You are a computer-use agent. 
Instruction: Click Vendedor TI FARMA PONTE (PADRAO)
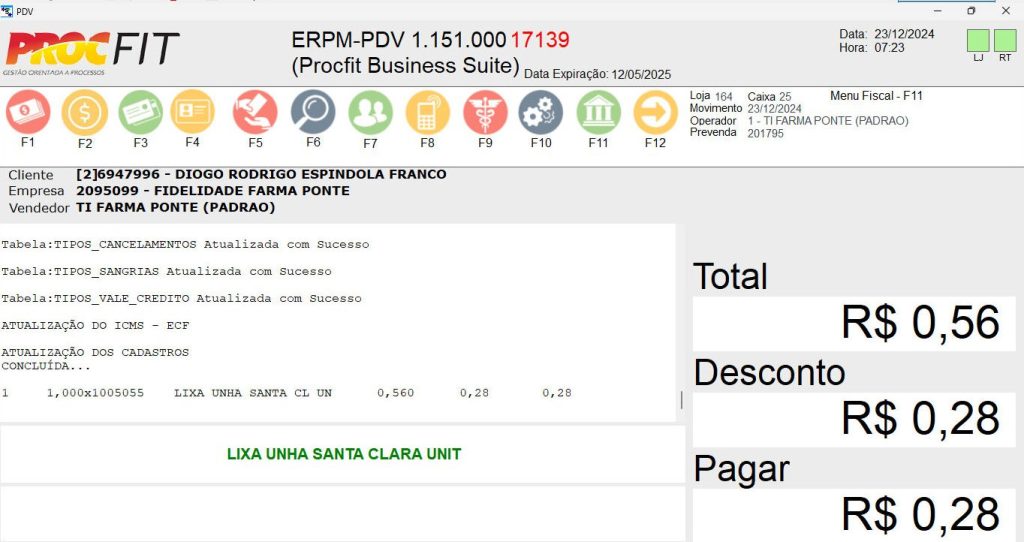coord(176,208)
